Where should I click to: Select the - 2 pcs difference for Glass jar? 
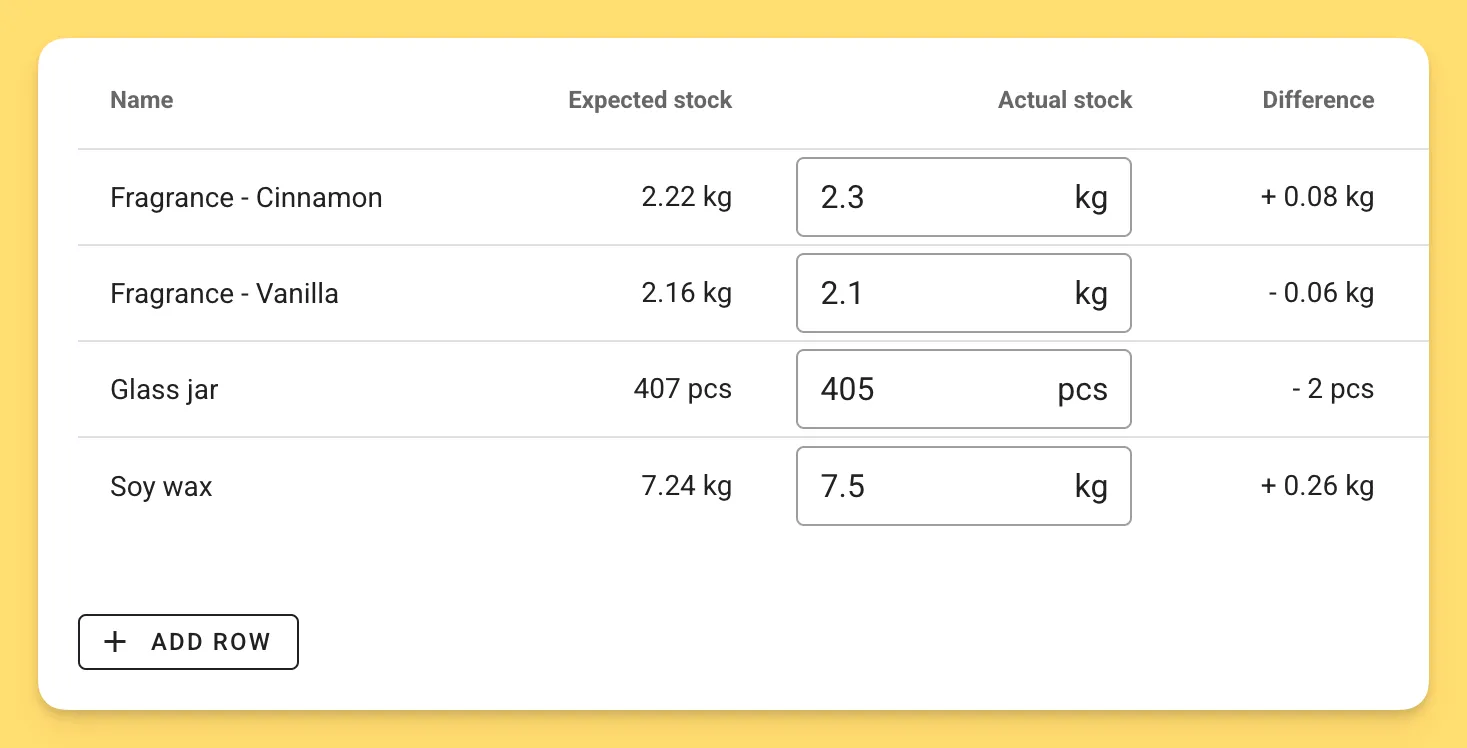[x=1333, y=389]
